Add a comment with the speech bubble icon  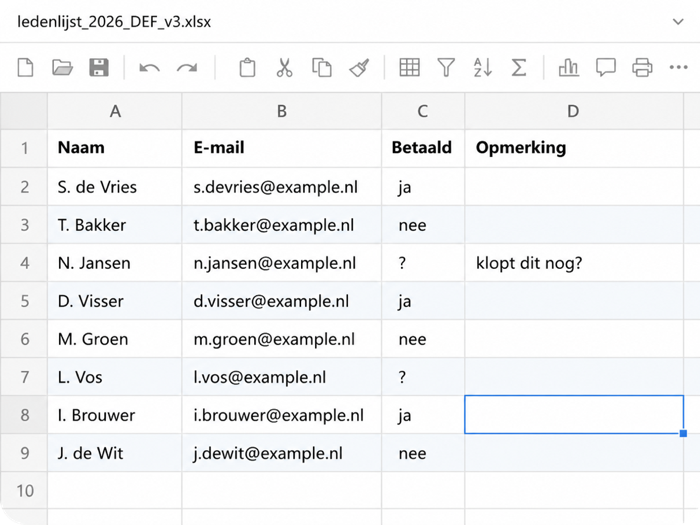606,68
